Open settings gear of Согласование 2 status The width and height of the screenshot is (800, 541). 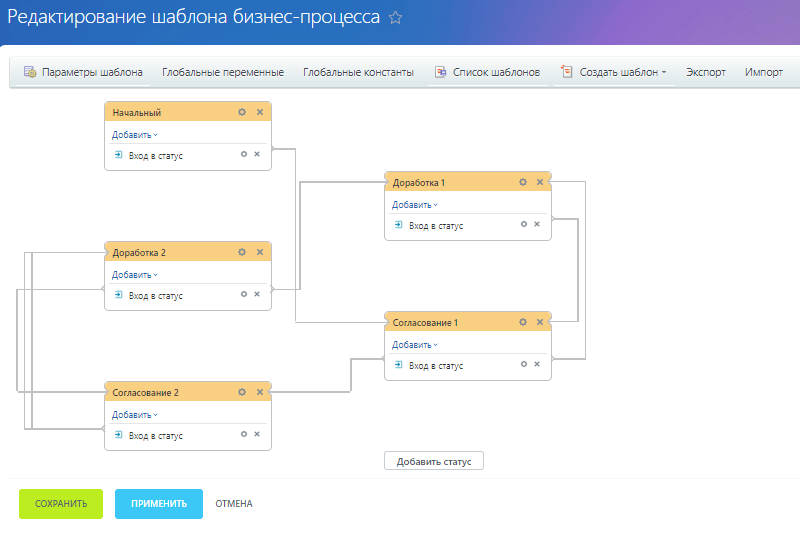242,392
